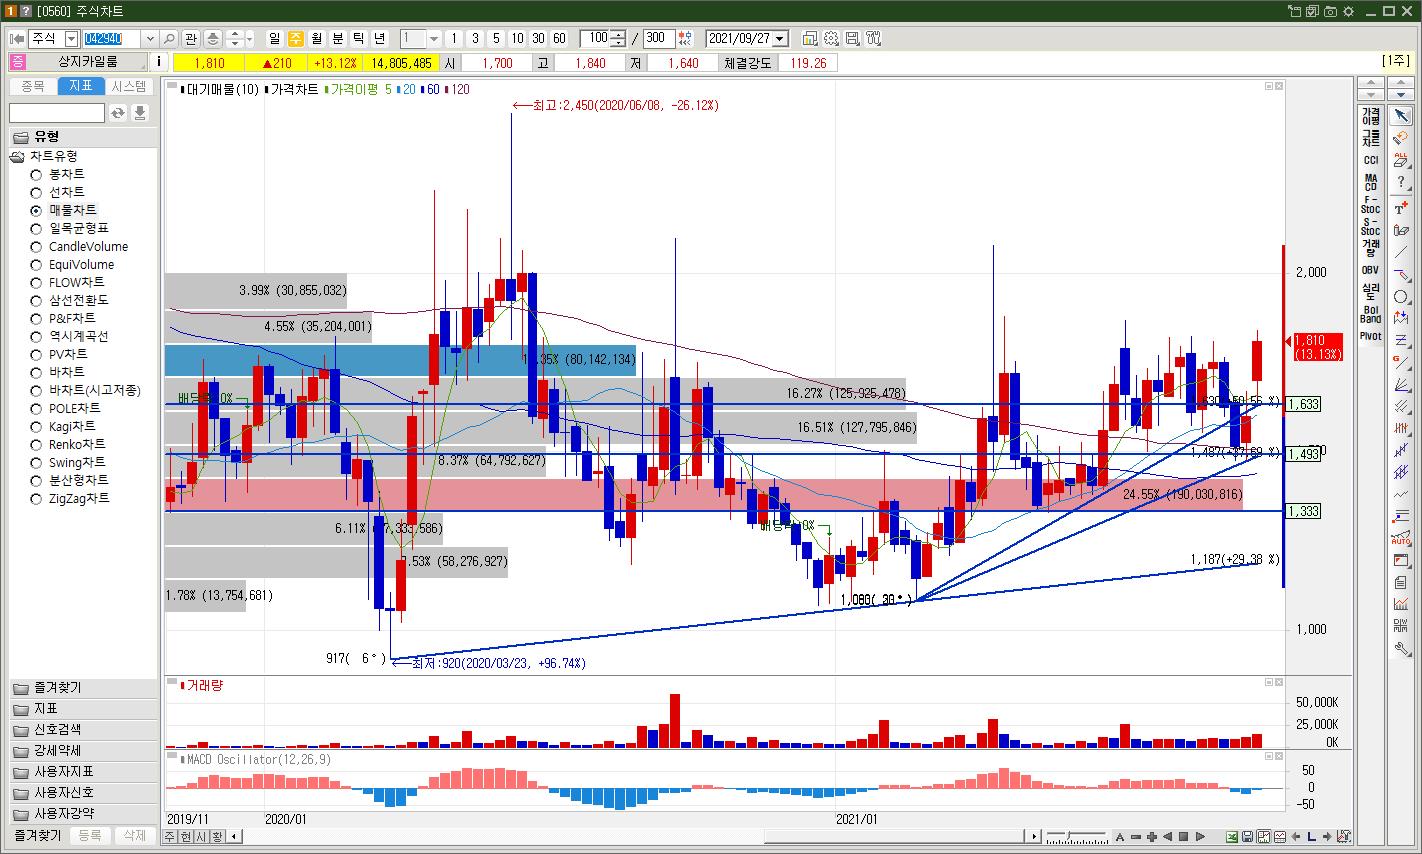Click the candle count field showing 100

tap(597, 38)
